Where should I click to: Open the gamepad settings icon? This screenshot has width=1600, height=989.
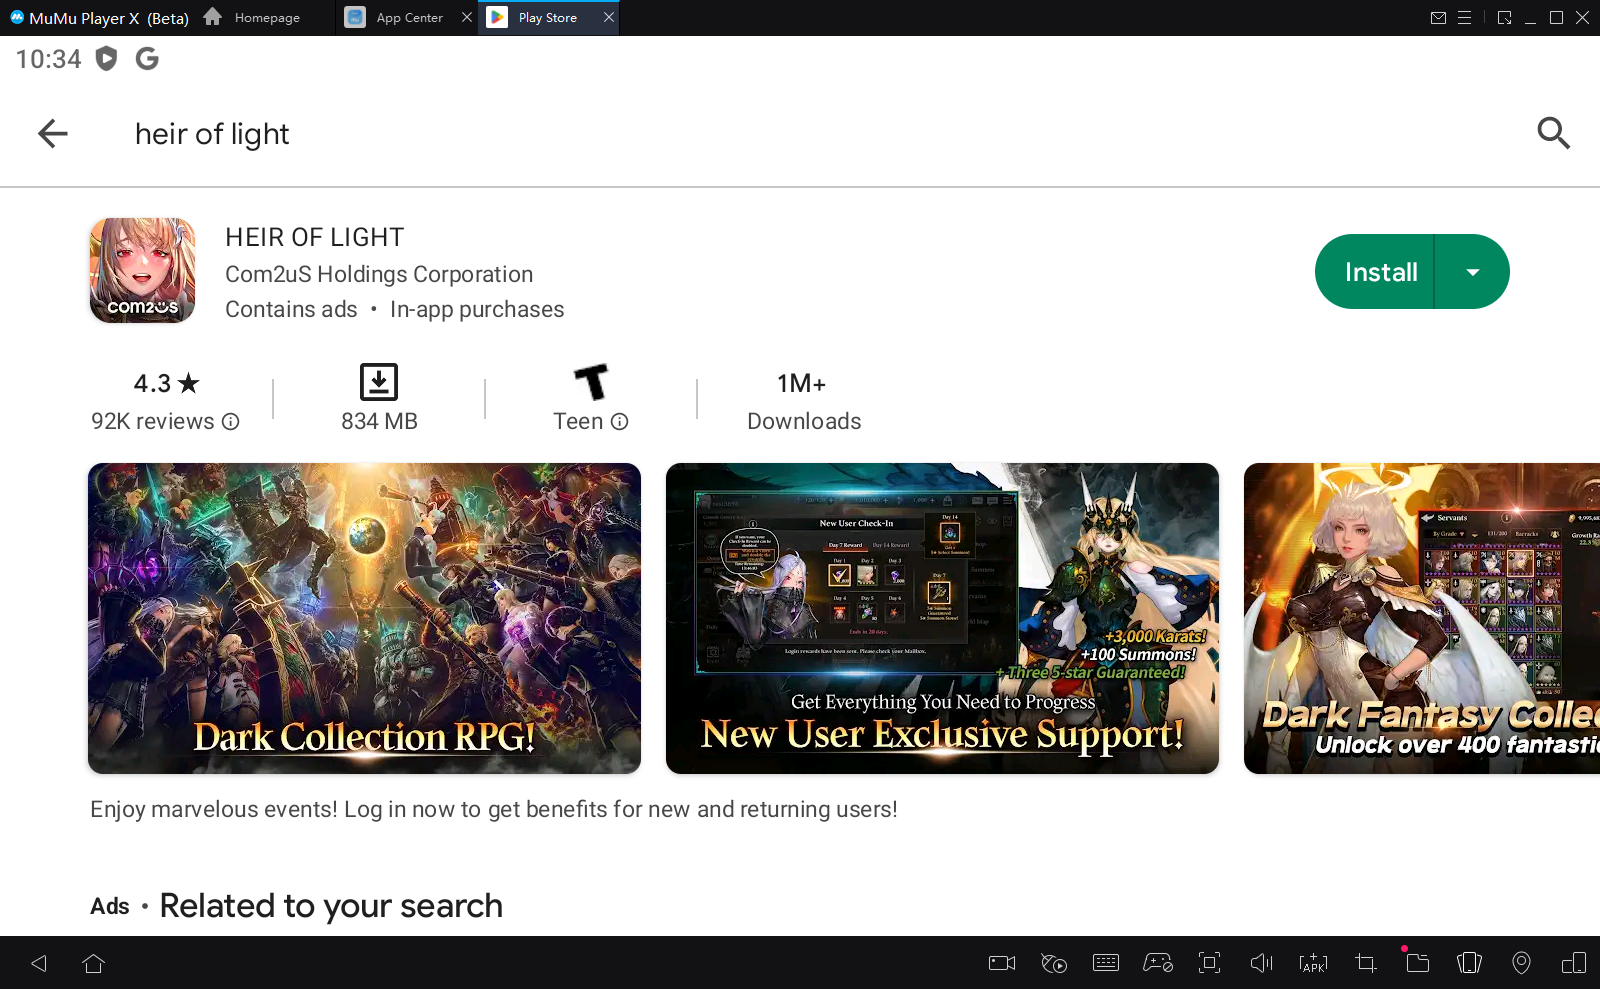1158,963
